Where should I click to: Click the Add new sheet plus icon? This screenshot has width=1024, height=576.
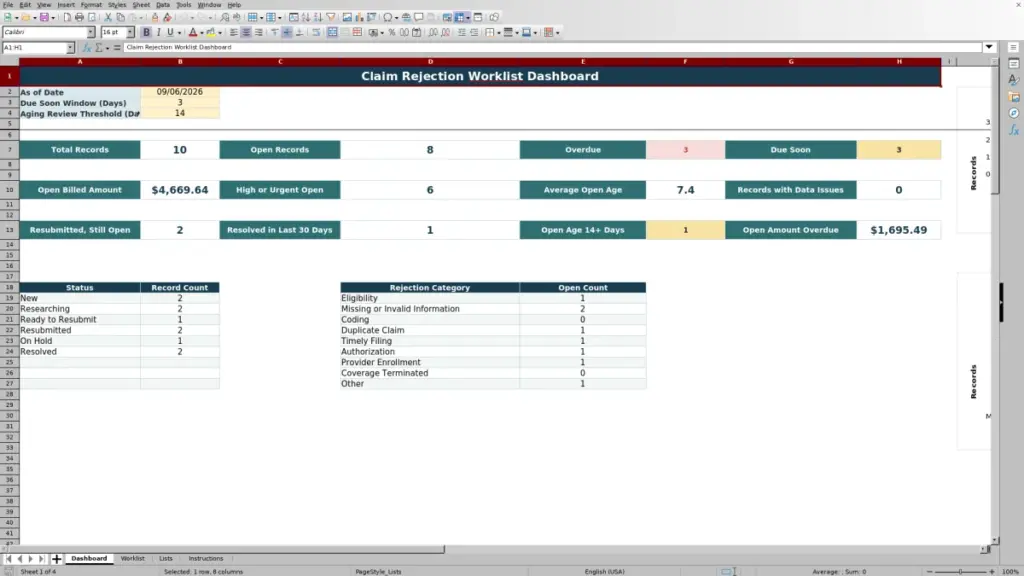56,559
